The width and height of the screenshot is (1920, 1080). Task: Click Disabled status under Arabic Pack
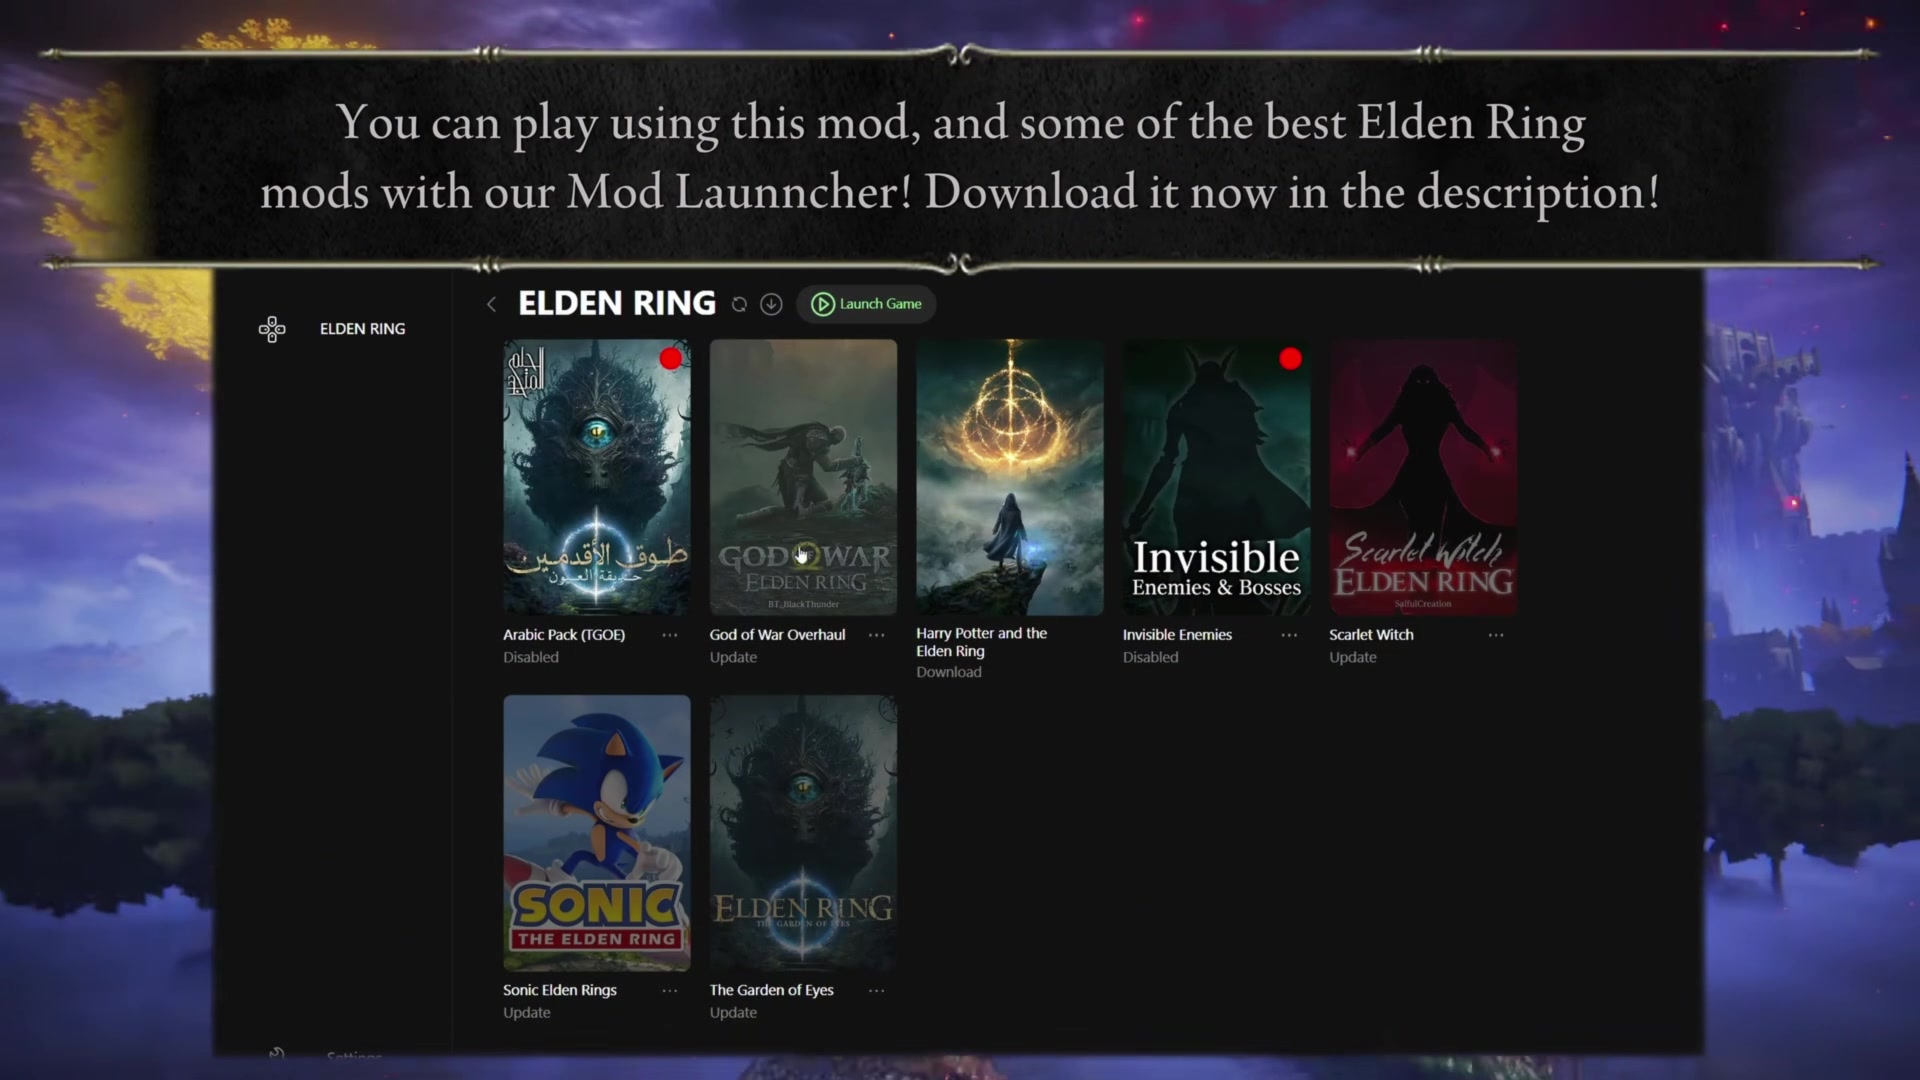(x=531, y=657)
